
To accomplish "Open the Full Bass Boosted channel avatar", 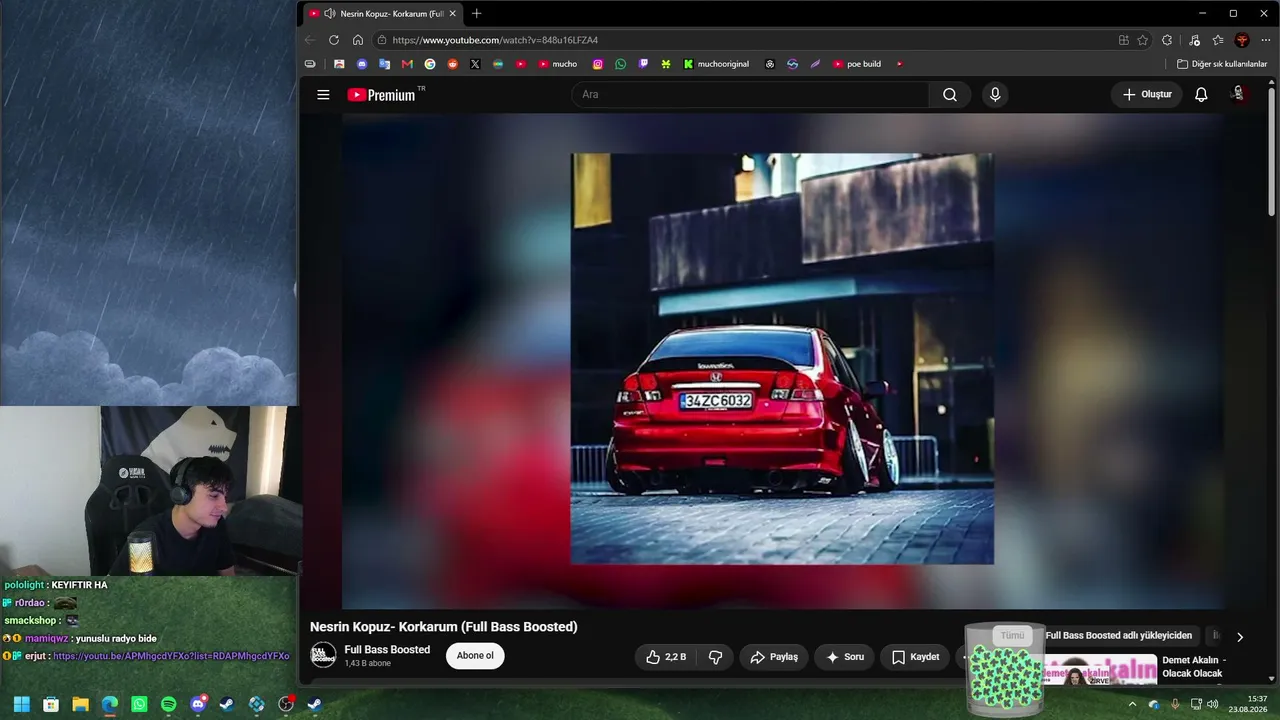I will (x=323, y=656).
